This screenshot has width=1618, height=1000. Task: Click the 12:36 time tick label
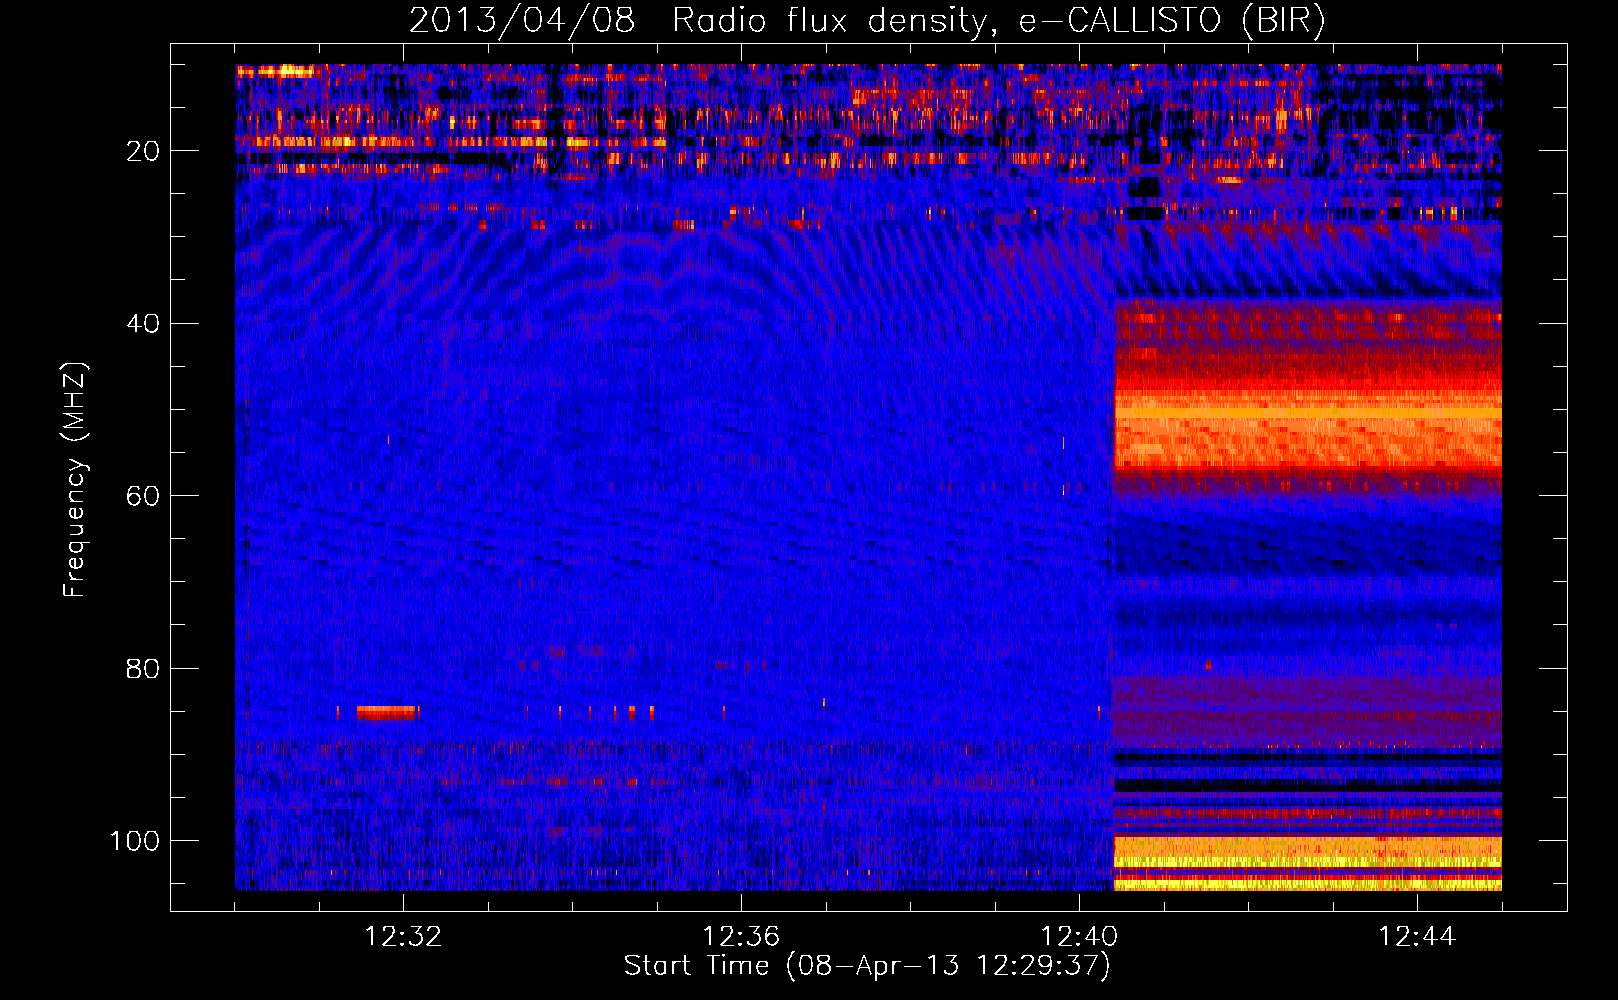point(741,936)
